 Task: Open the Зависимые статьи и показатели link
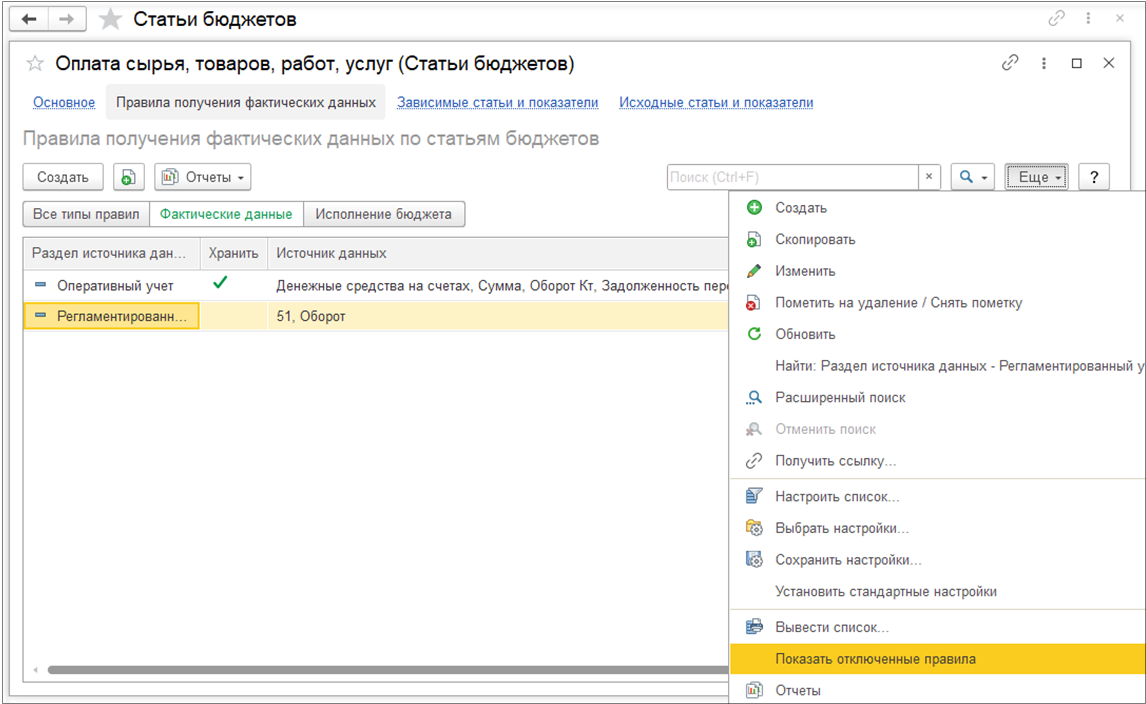click(x=497, y=102)
